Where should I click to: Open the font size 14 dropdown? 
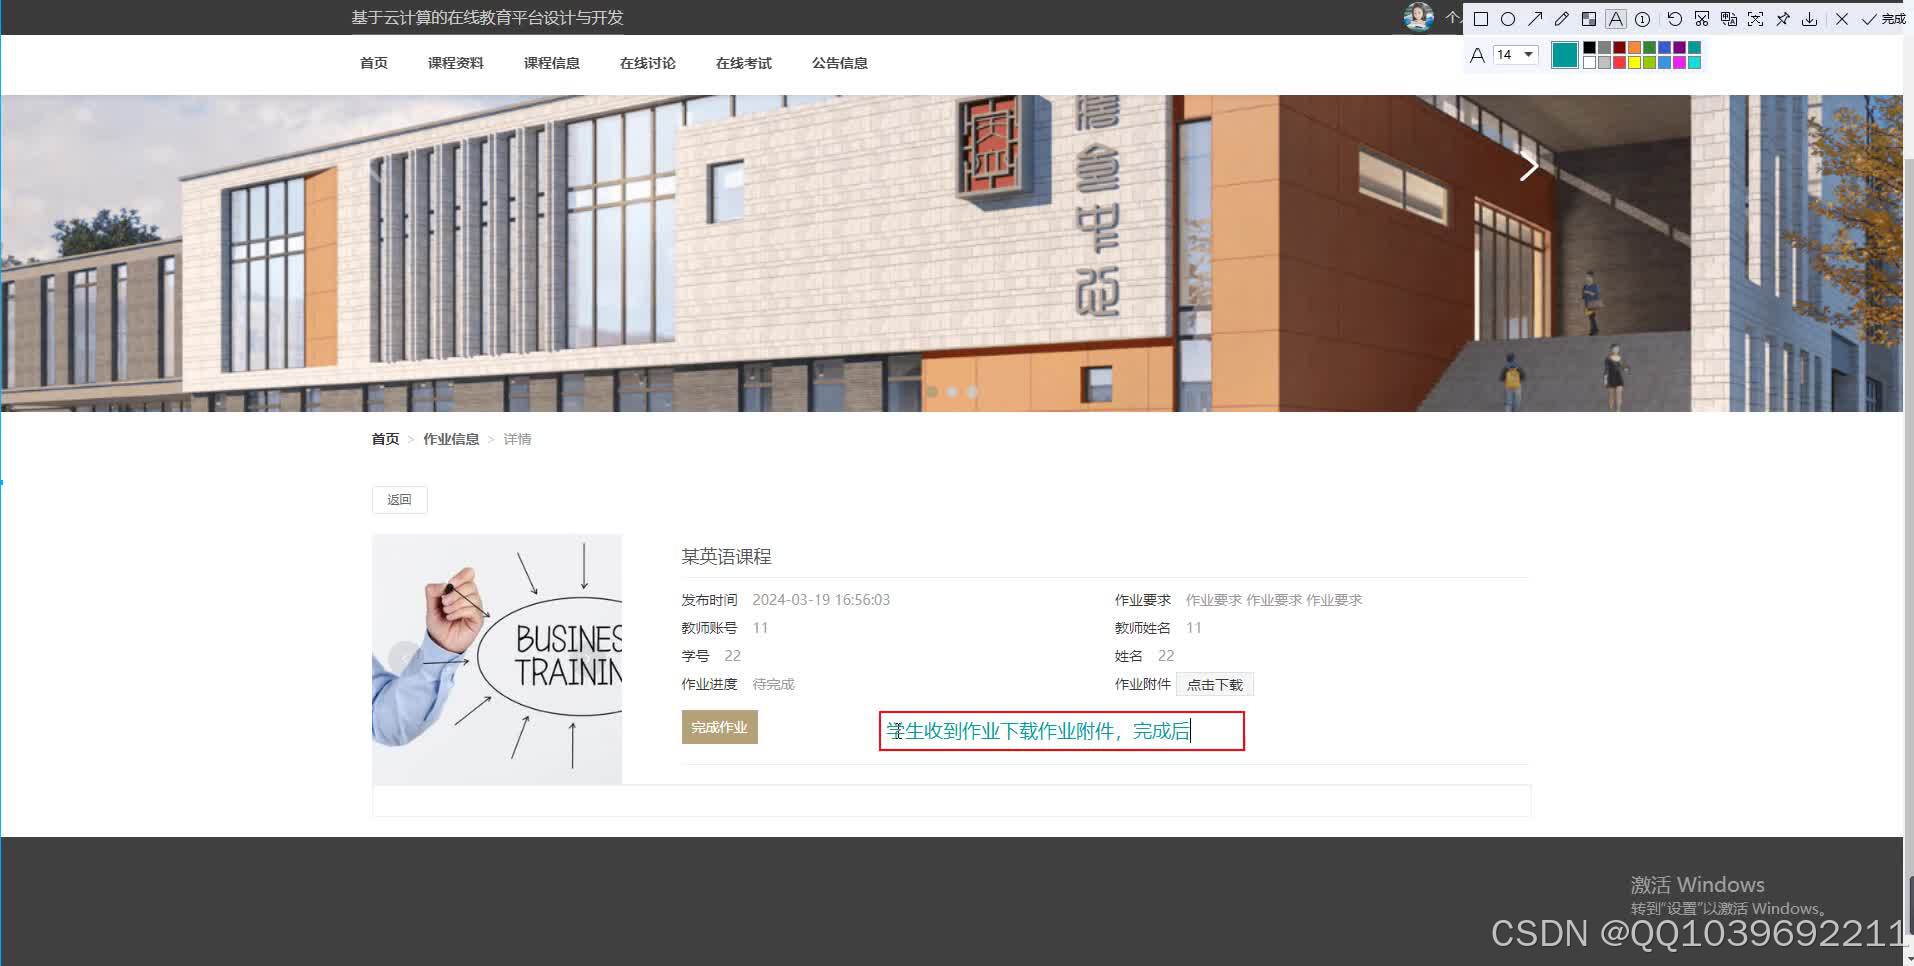(1527, 55)
